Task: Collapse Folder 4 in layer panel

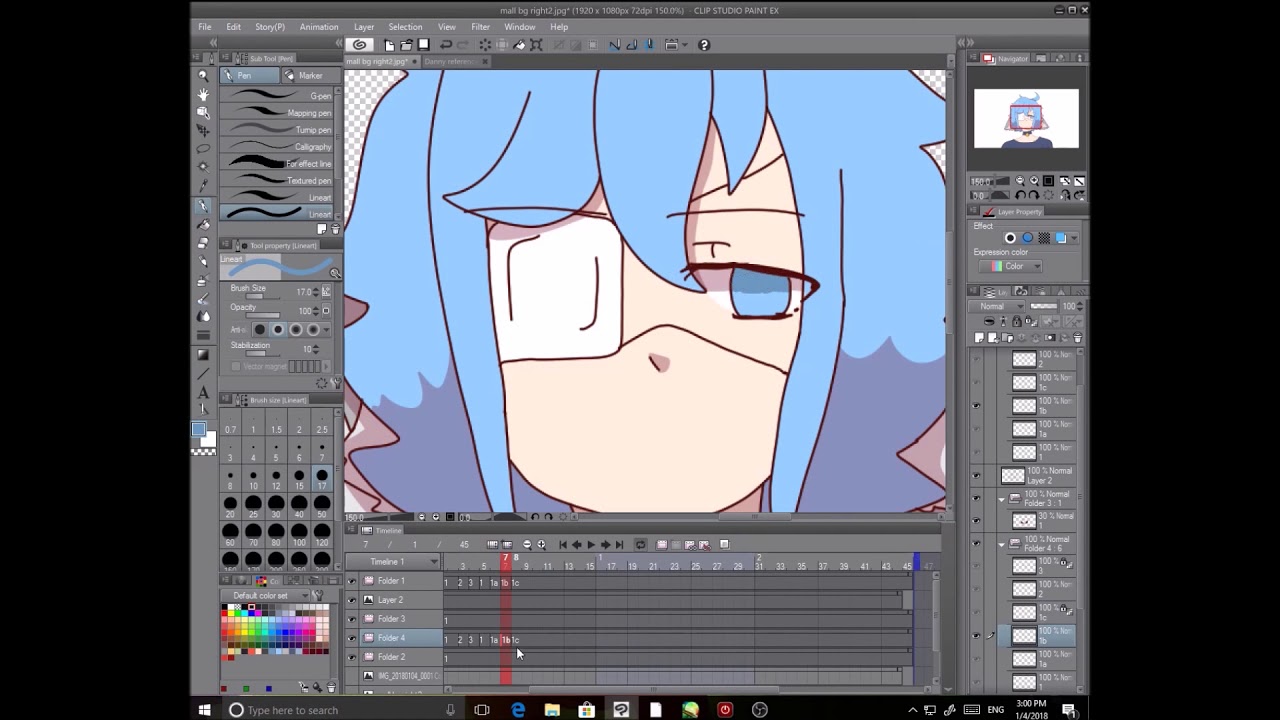Action: point(1002,544)
